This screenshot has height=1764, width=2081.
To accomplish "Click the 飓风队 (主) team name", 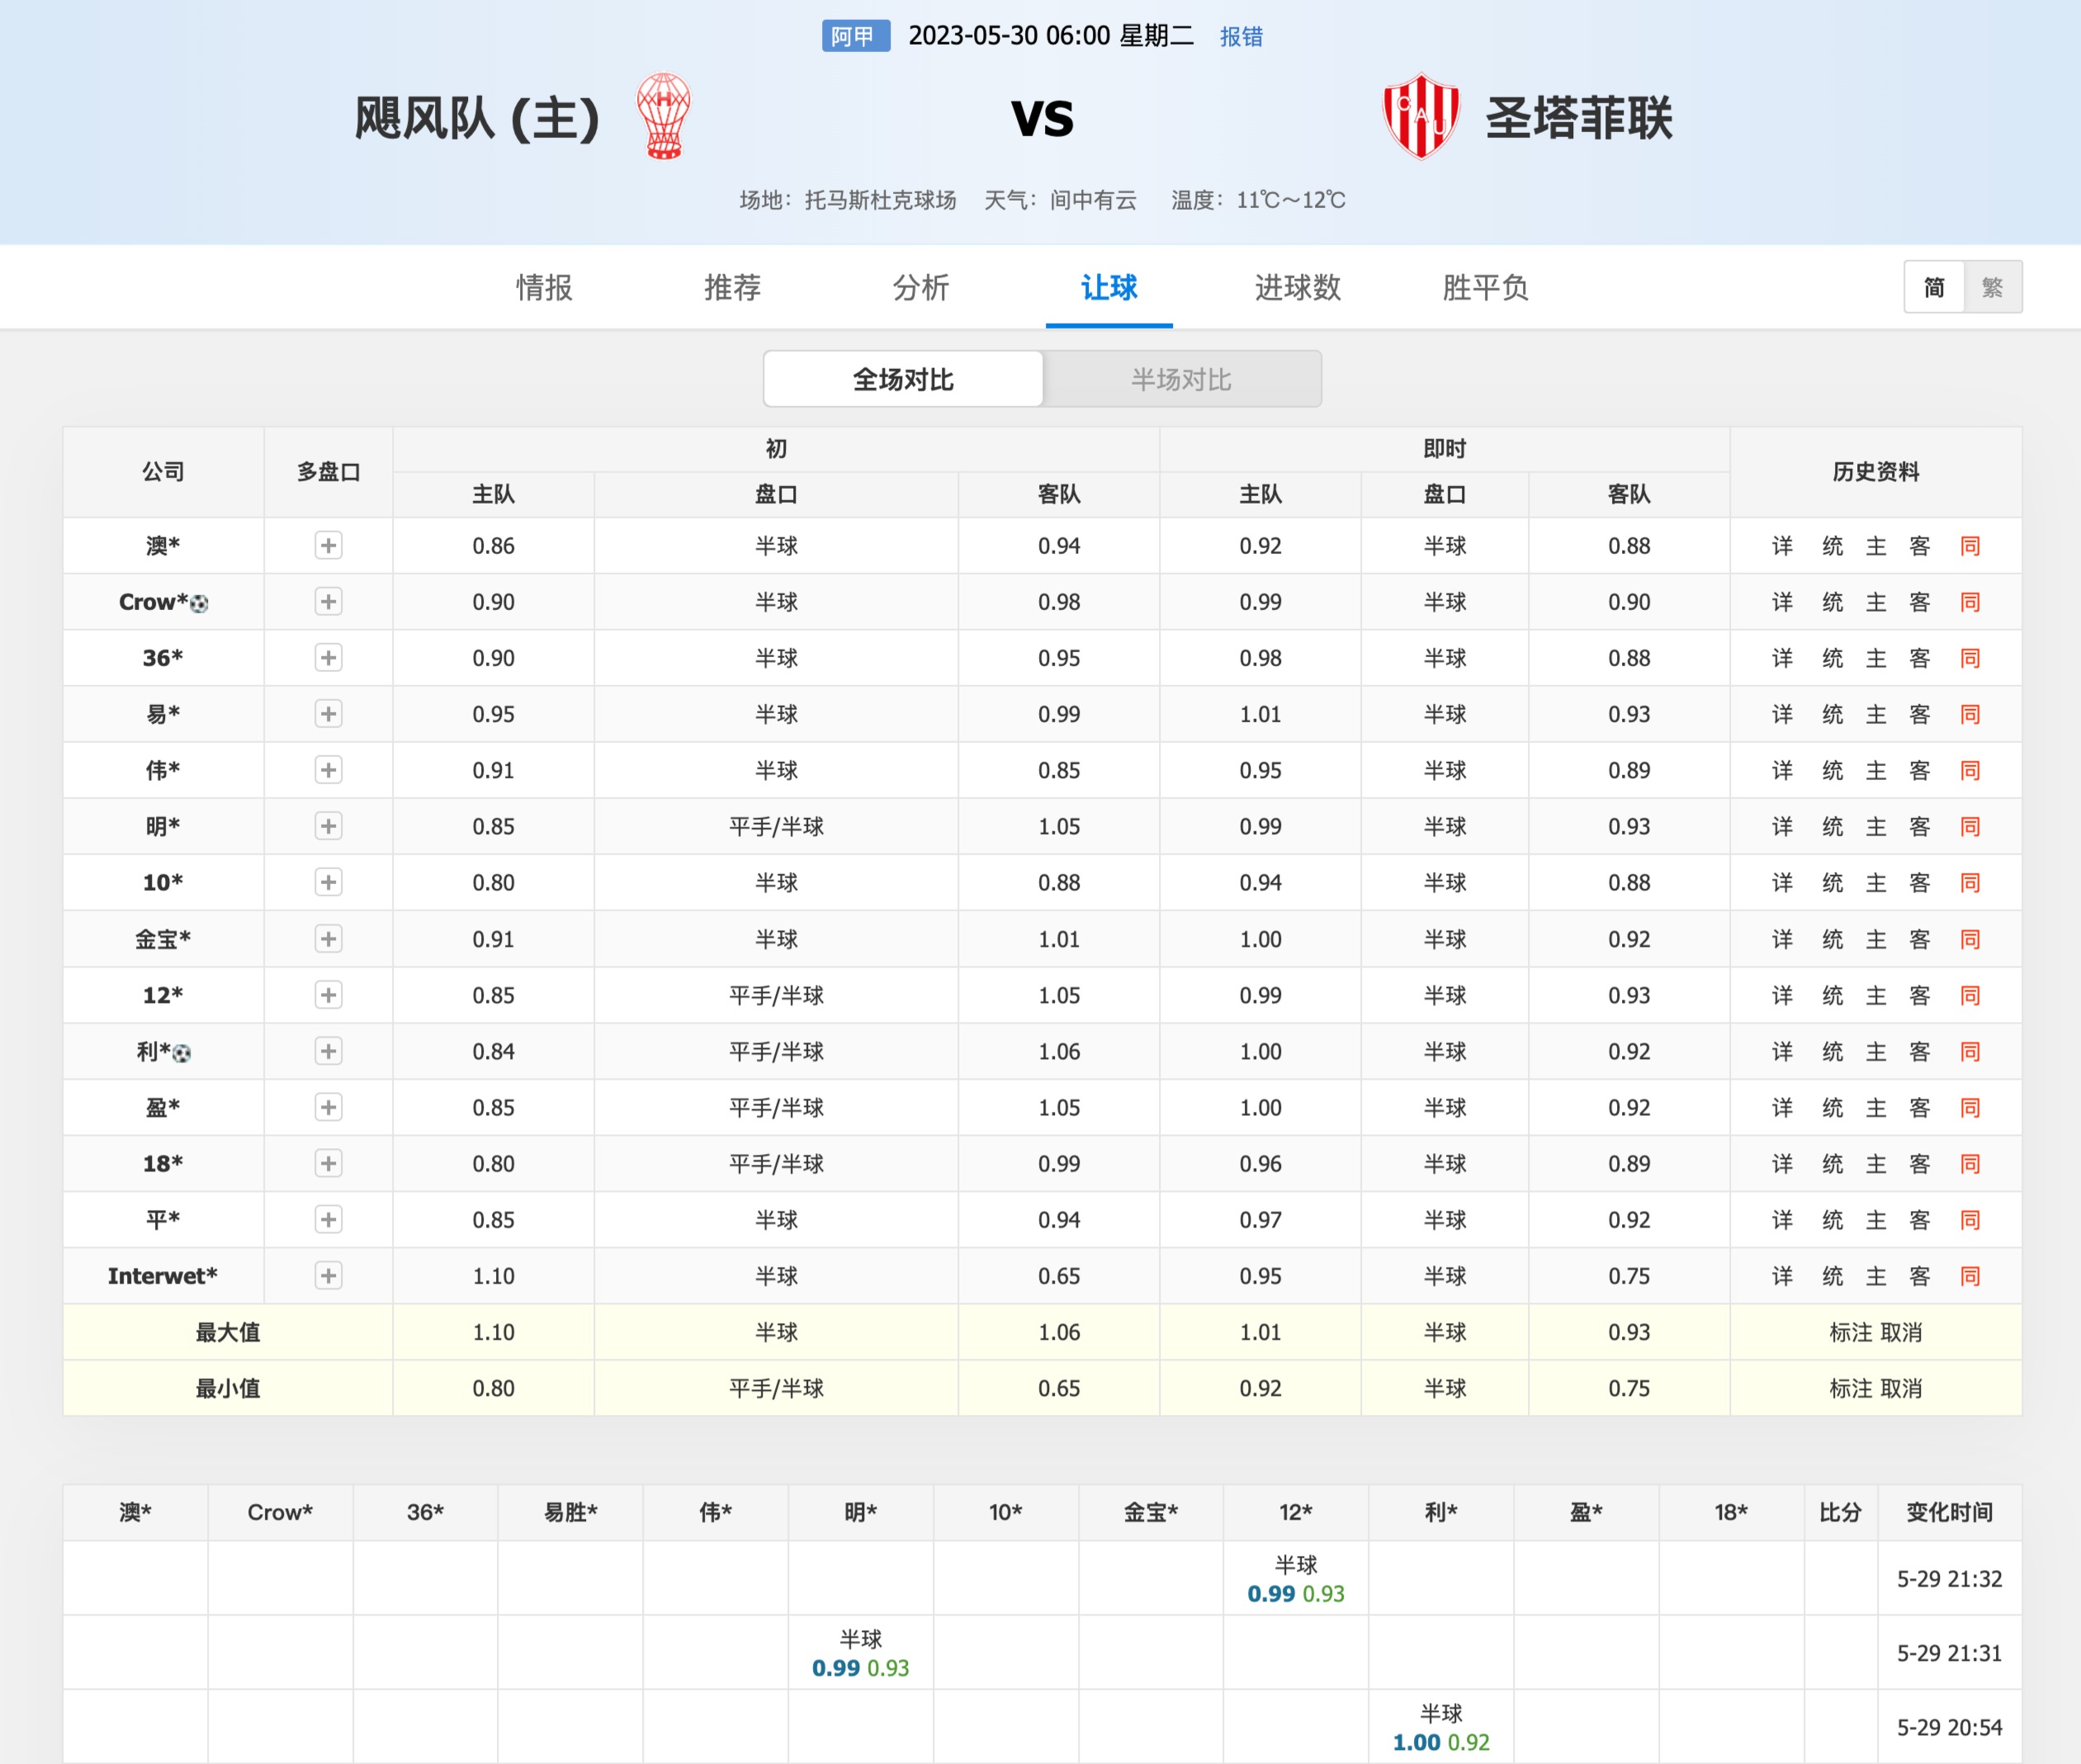I will coord(477,118).
